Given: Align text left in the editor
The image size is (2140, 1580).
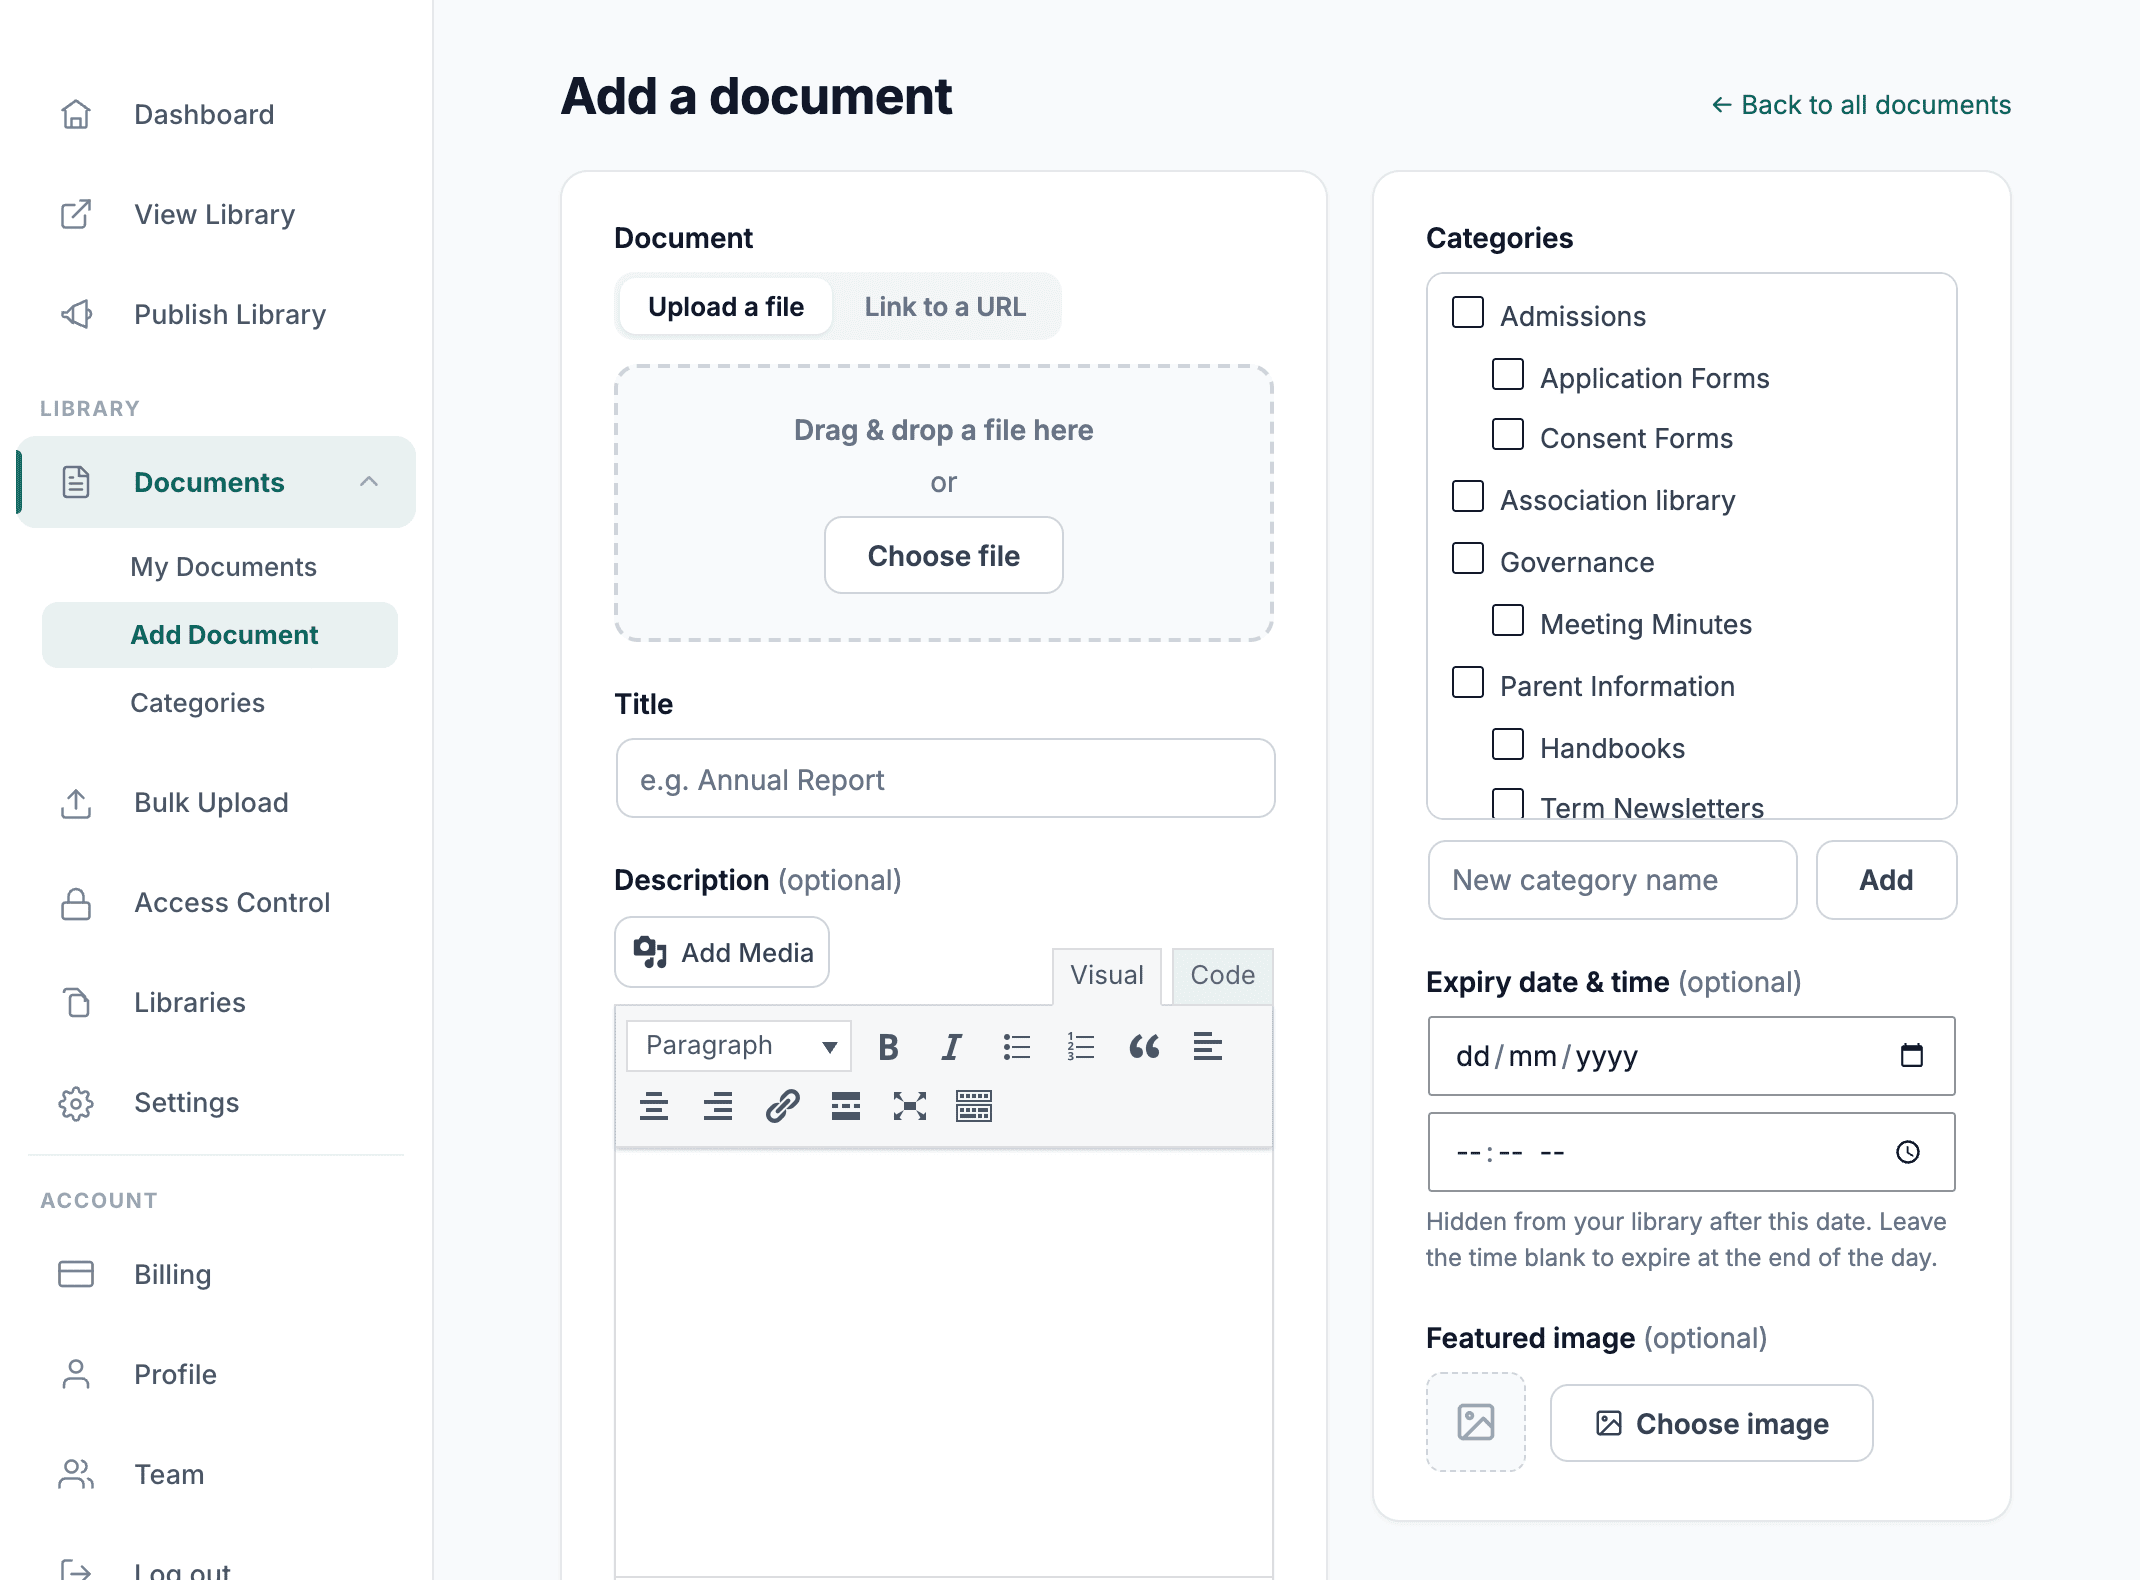Looking at the screenshot, I should click(1208, 1047).
